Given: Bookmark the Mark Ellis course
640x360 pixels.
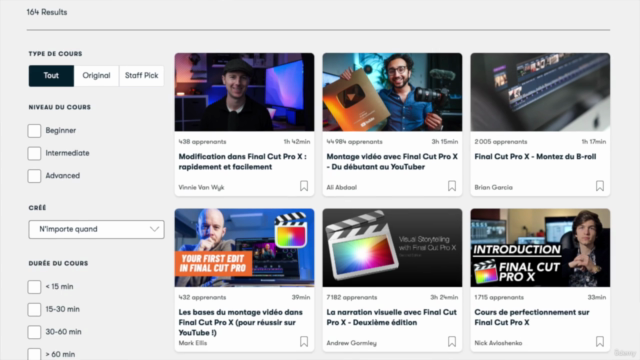Looking at the screenshot, I should pyautogui.click(x=304, y=342).
